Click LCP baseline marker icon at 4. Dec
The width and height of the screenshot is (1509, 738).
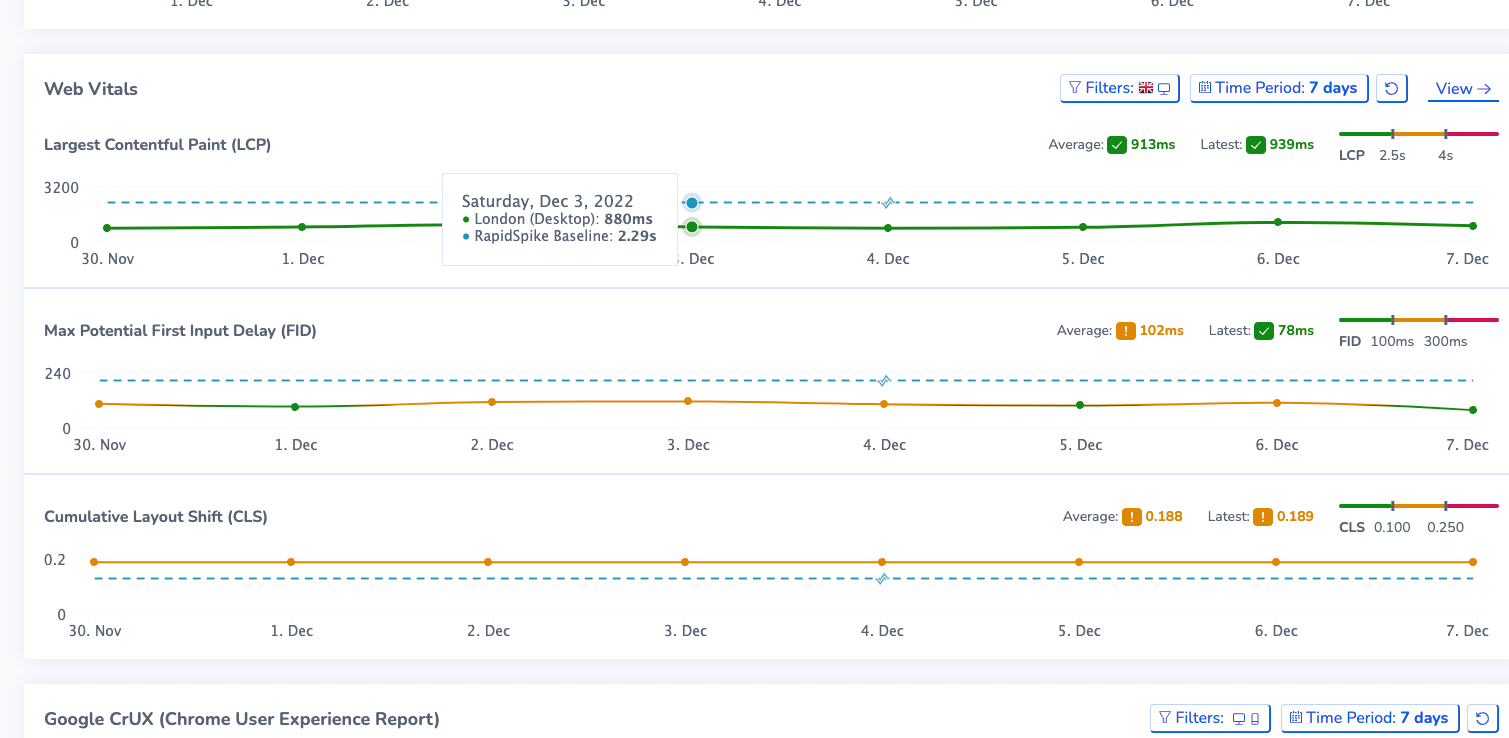pos(886,202)
